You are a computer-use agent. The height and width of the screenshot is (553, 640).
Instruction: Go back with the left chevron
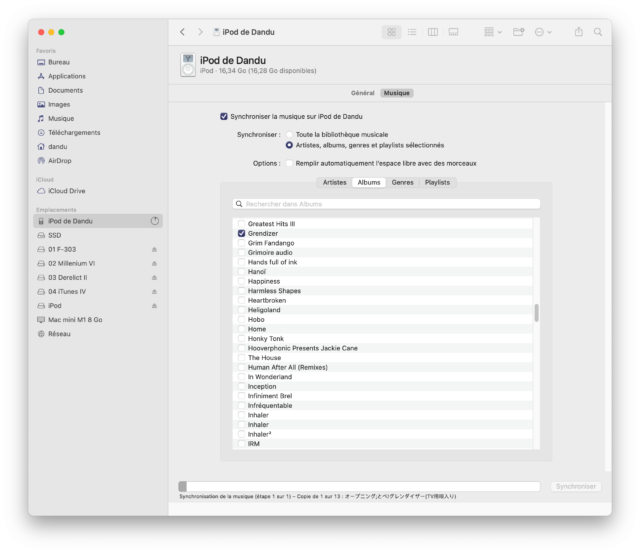(x=182, y=32)
